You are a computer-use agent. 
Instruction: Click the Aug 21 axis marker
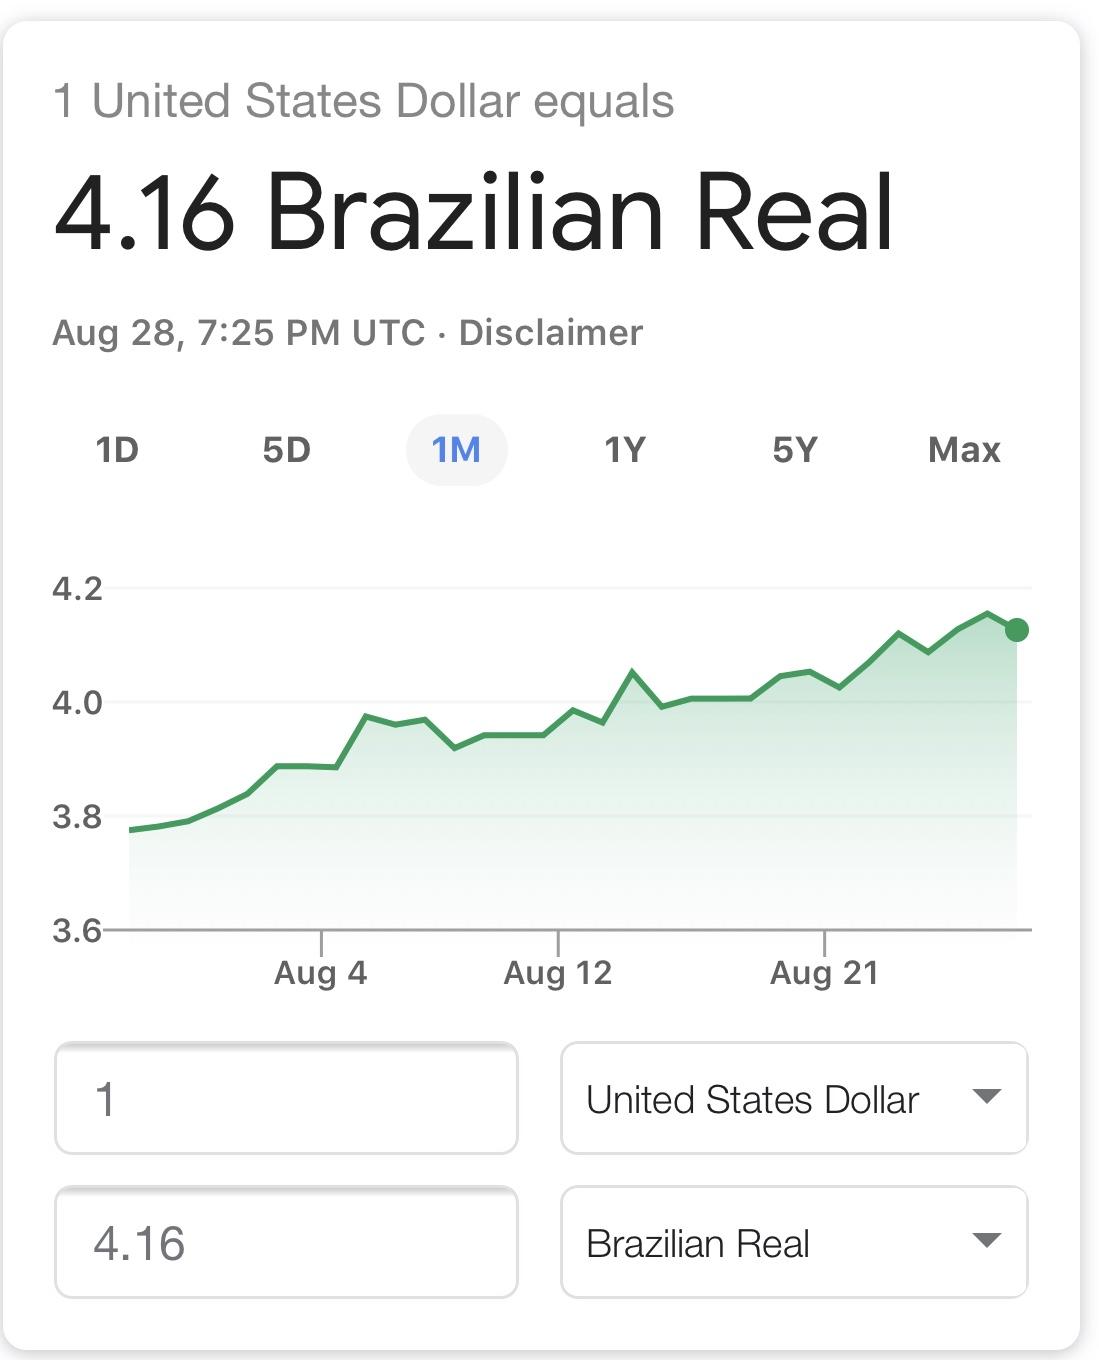[824, 972]
